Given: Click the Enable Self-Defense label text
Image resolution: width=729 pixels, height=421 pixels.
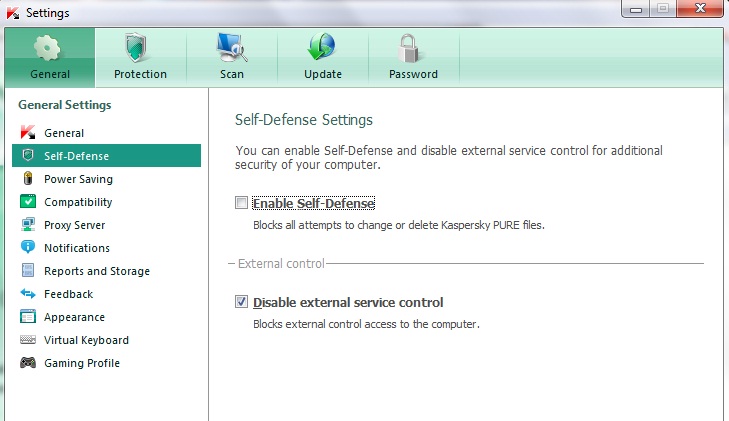Looking at the screenshot, I should (x=314, y=204).
